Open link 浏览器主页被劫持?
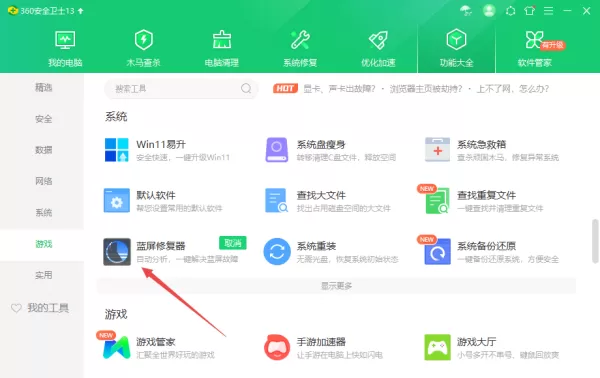 click(426, 89)
